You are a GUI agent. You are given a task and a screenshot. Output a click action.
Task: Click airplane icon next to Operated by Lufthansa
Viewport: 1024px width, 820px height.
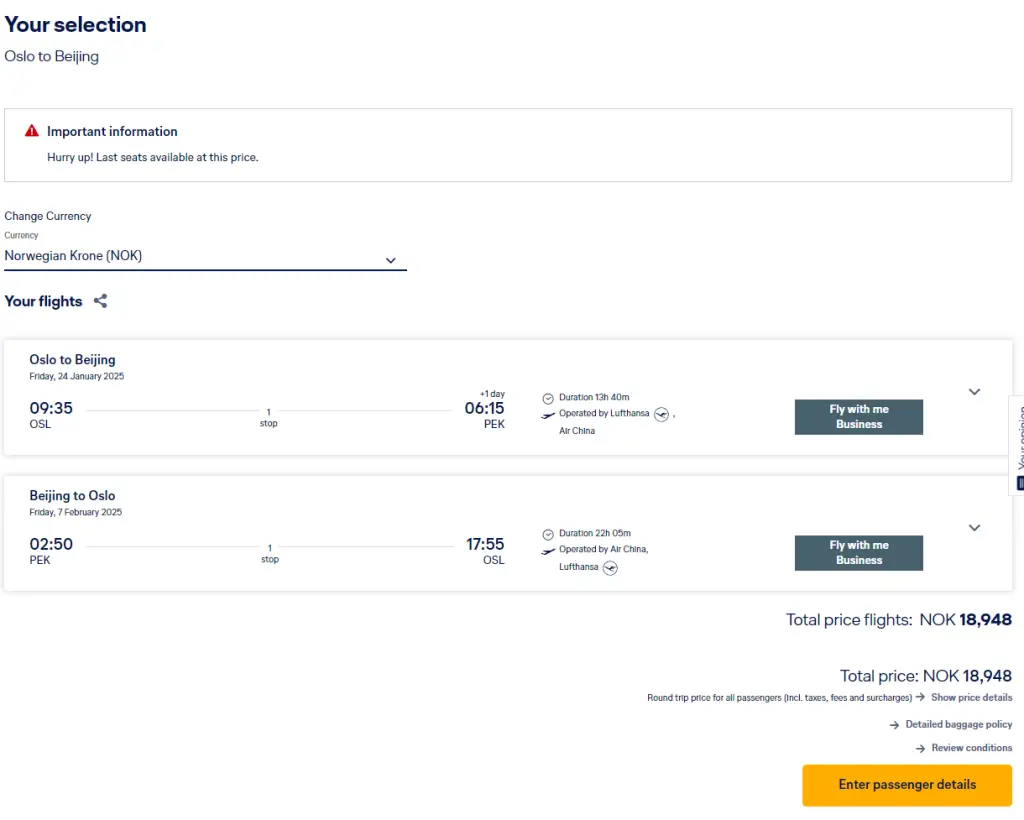[548, 414]
